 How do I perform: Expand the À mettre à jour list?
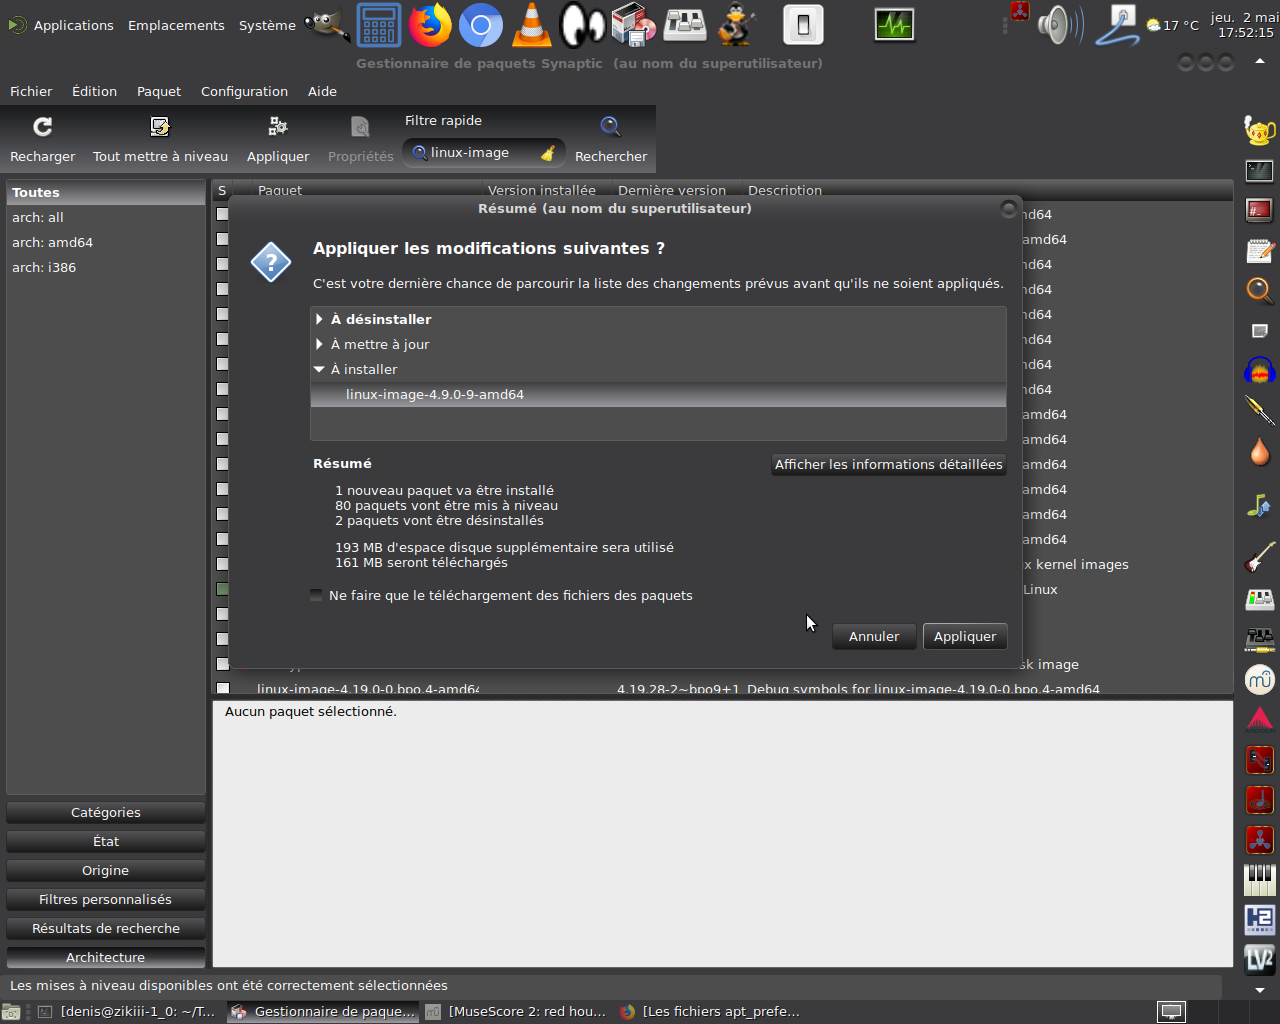click(x=319, y=344)
